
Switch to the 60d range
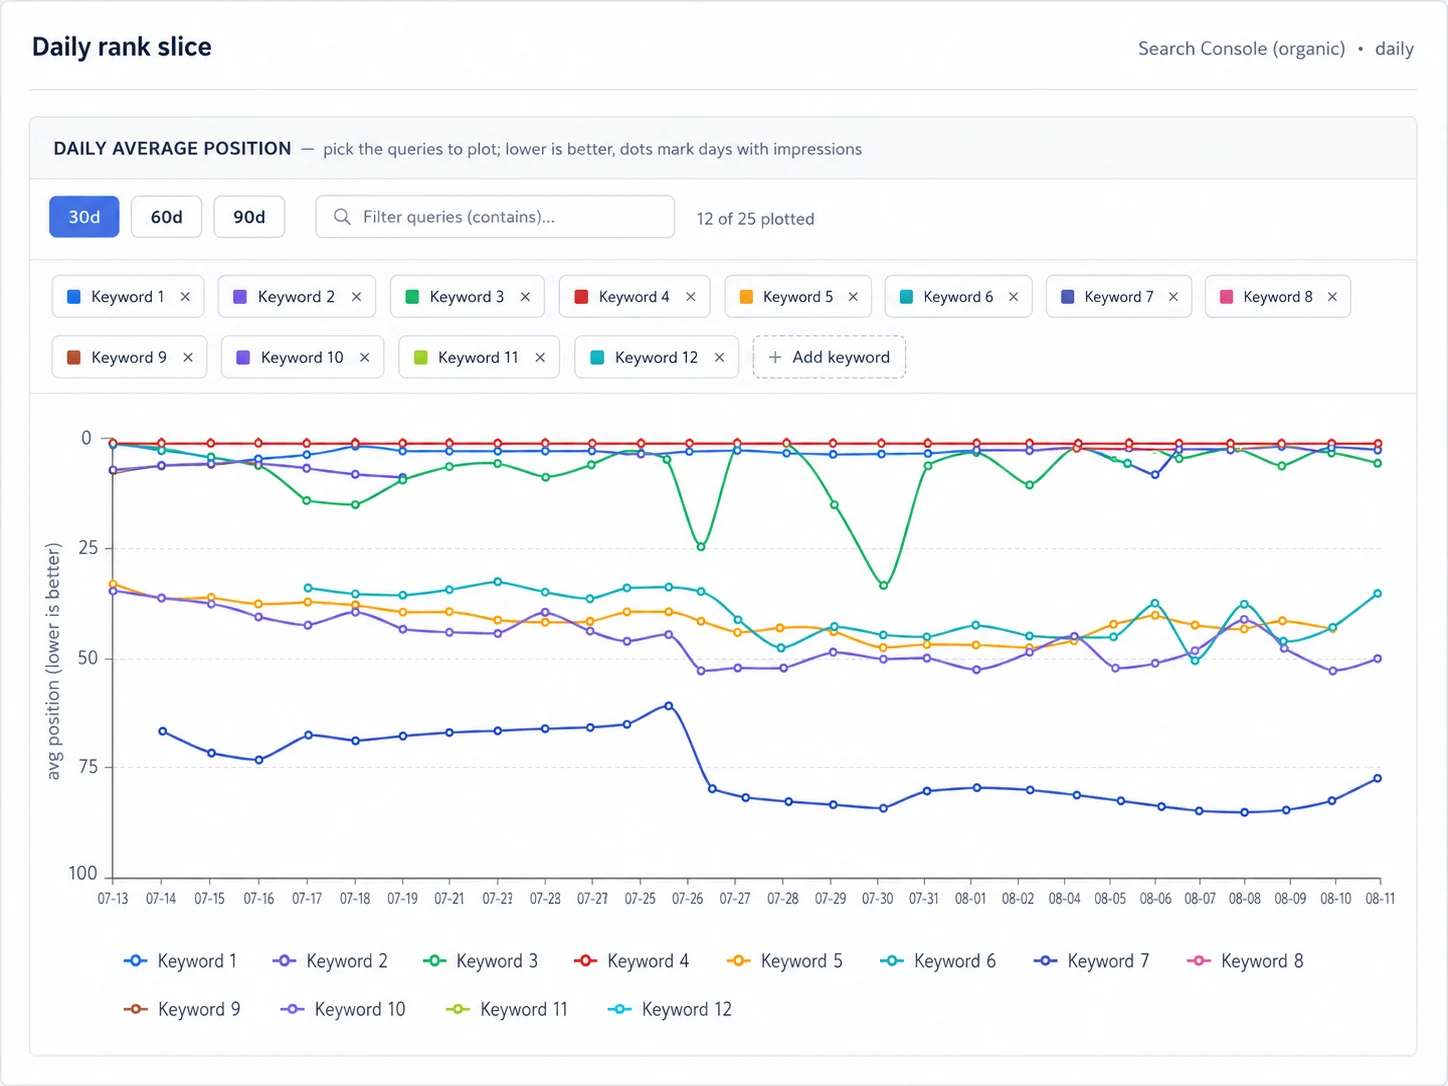(166, 217)
